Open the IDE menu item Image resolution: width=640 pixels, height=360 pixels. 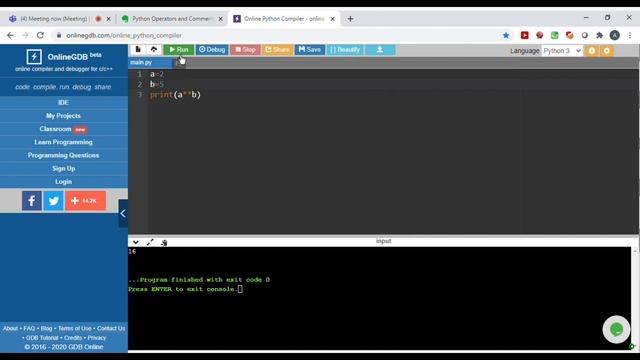click(x=64, y=102)
